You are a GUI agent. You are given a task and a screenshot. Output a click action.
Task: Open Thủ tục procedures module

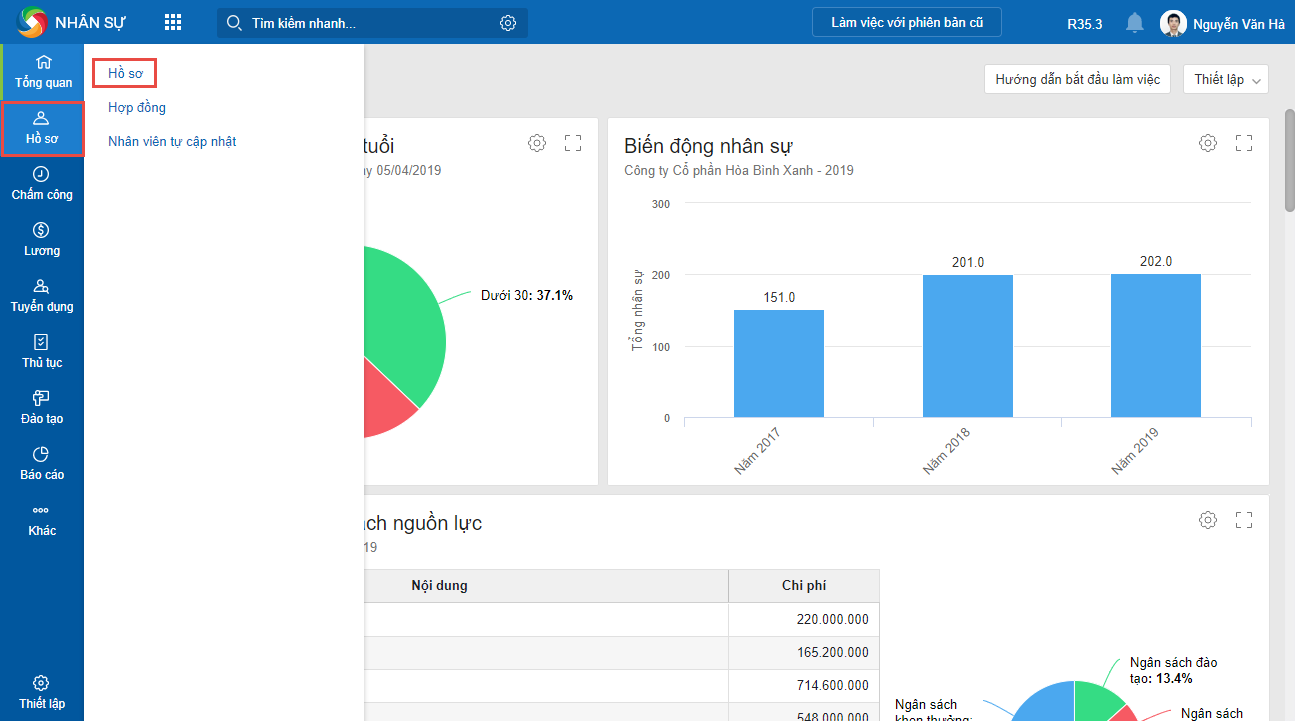[42, 352]
